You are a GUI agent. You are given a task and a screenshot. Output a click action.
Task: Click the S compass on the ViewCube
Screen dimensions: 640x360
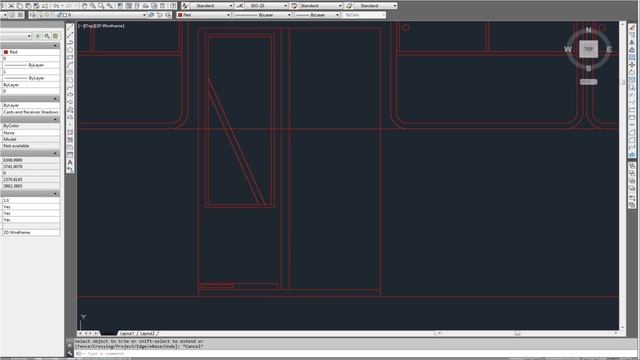588,68
